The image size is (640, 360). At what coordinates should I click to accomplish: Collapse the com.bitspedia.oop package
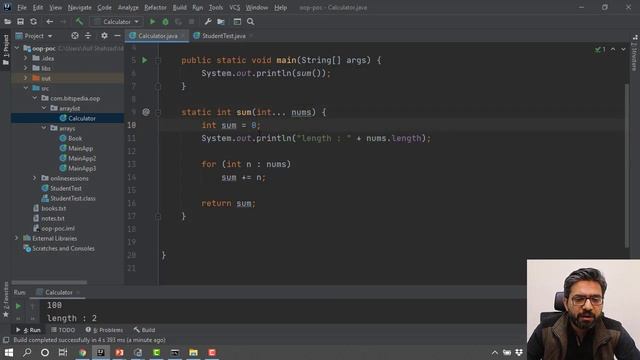tap(35, 98)
